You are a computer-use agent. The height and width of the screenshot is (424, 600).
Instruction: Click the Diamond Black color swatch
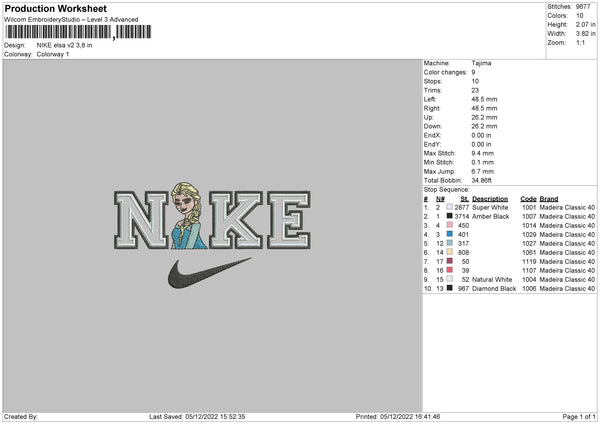(x=450, y=288)
